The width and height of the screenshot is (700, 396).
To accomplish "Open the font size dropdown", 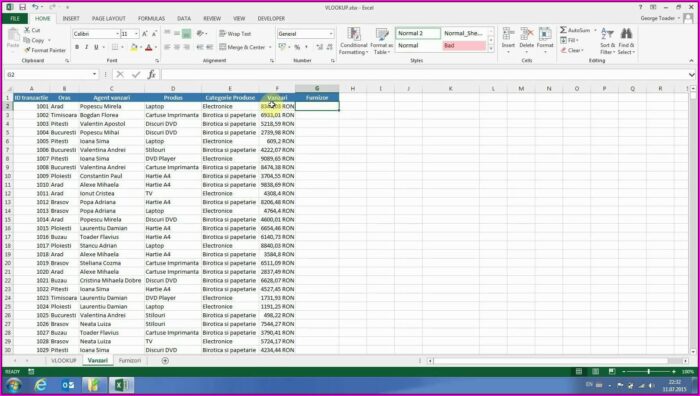I will [x=136, y=34].
